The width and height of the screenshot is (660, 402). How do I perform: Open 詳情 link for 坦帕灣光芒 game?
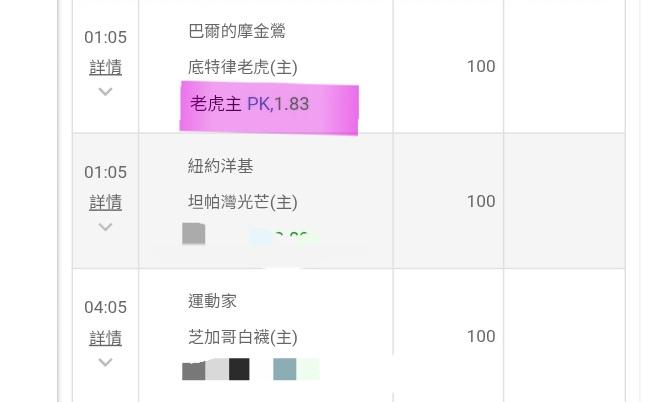[x=105, y=202]
